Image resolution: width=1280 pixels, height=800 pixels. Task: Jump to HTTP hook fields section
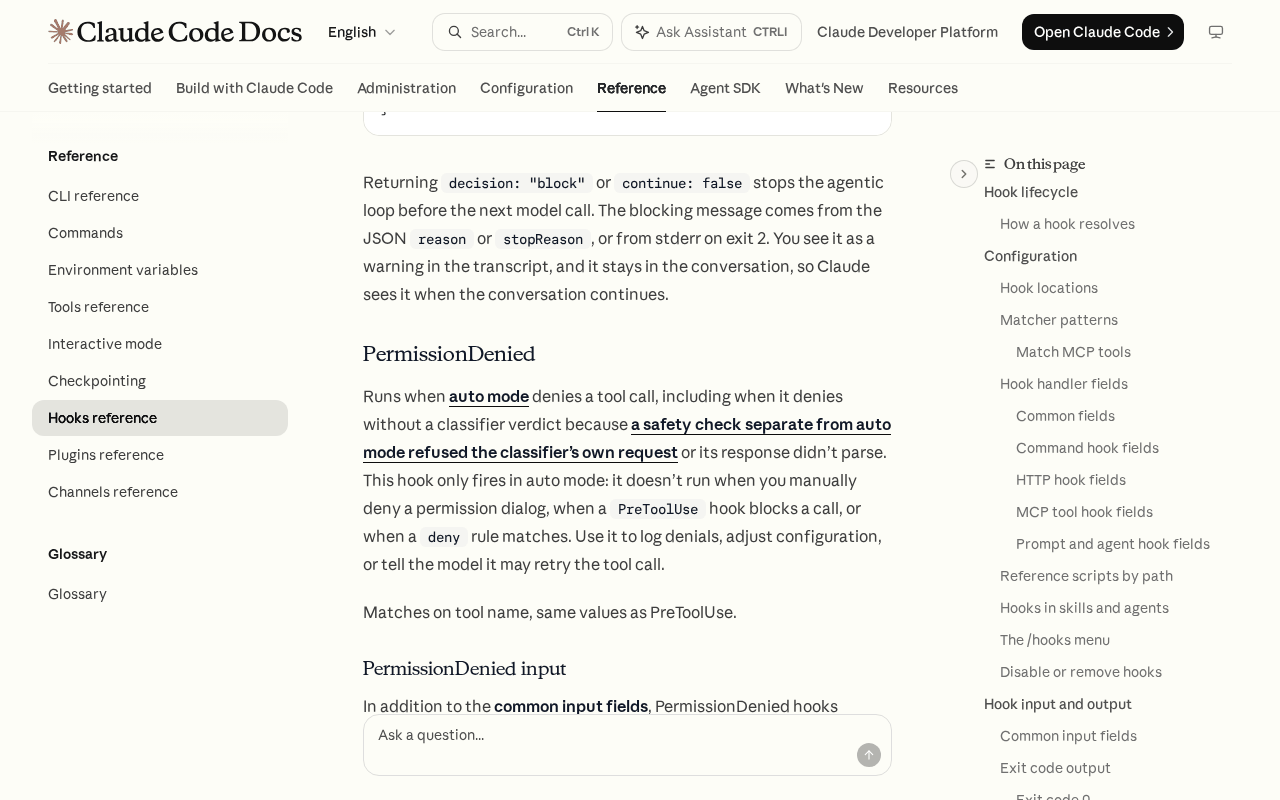click(x=1071, y=480)
